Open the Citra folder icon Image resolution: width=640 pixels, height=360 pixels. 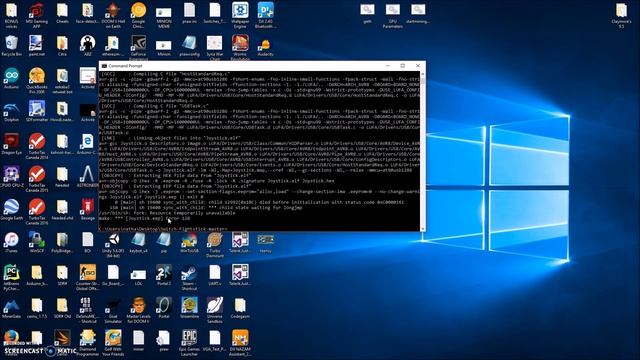(x=62, y=46)
